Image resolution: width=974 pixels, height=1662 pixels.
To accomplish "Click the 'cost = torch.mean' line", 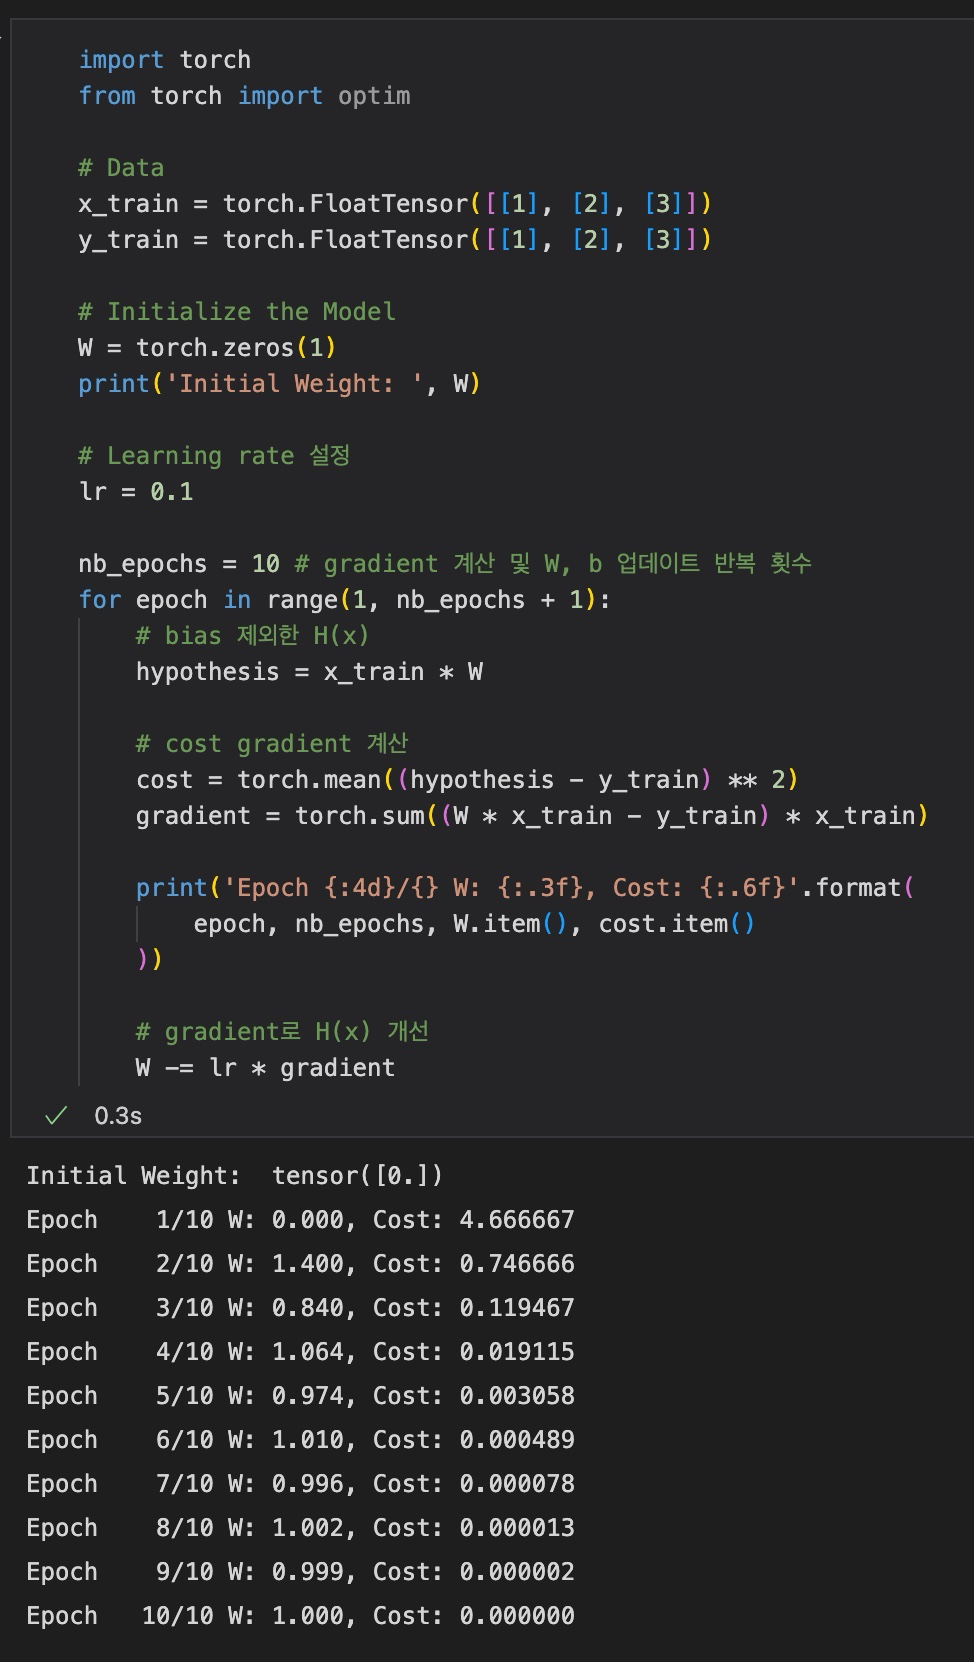I will tap(467, 780).
